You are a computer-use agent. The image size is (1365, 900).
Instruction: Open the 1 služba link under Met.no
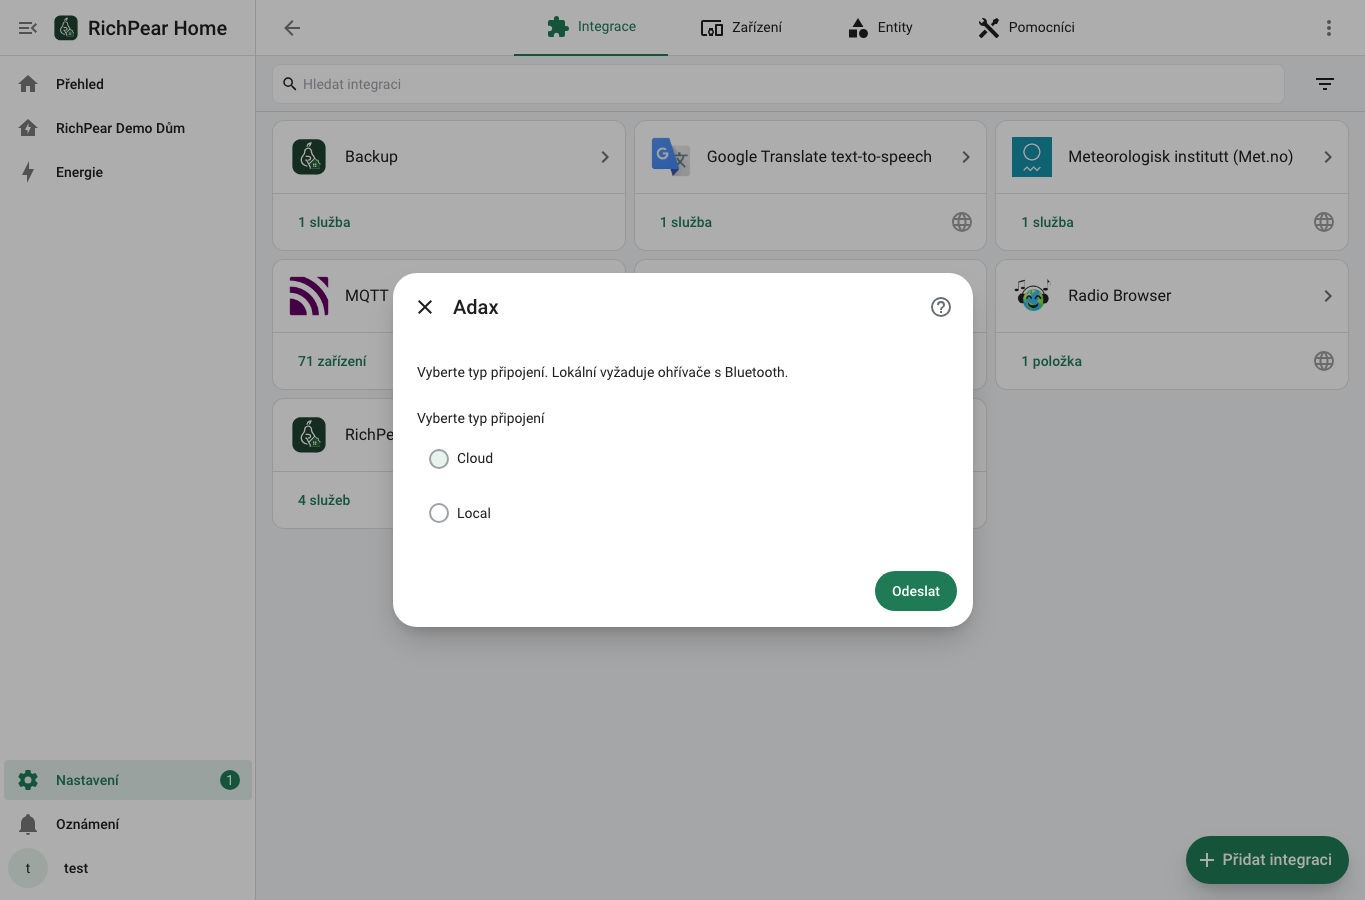[x=1047, y=222]
